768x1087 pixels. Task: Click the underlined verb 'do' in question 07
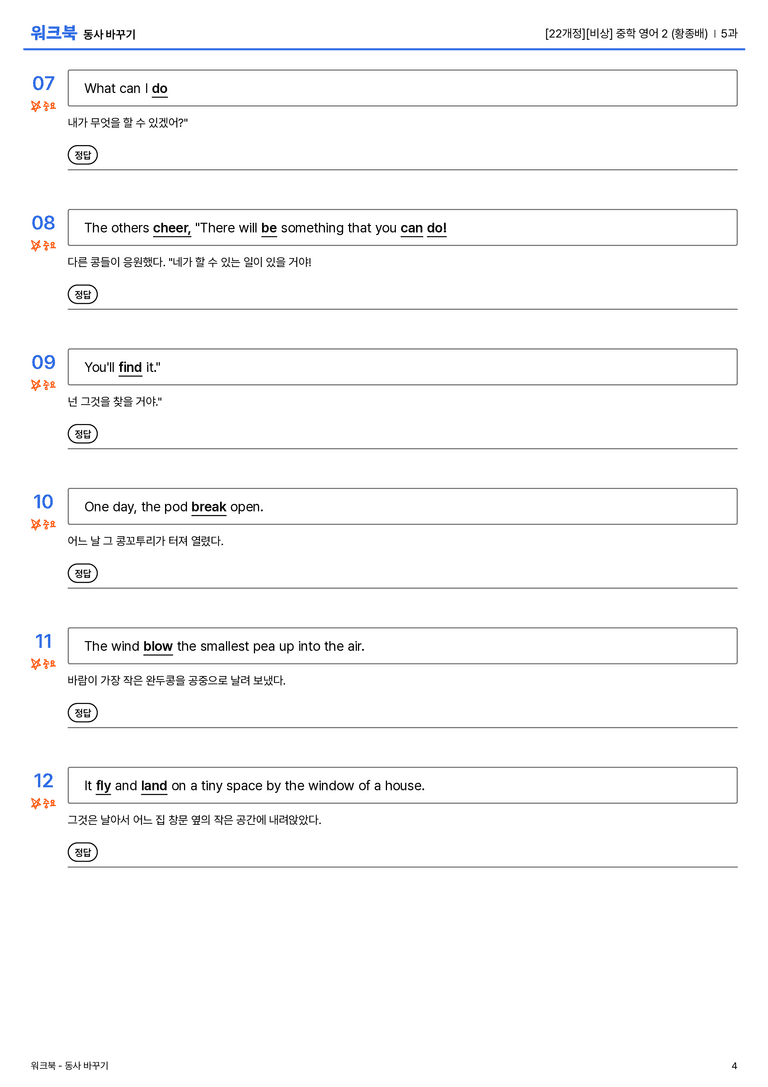[x=159, y=89]
